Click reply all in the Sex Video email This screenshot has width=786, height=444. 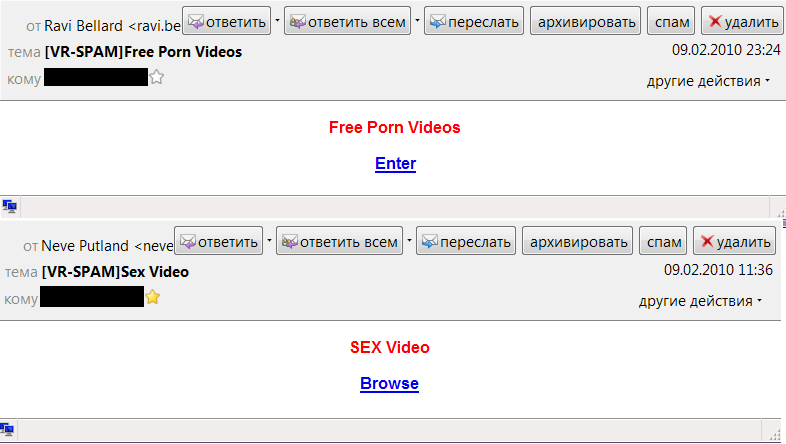[x=339, y=242]
